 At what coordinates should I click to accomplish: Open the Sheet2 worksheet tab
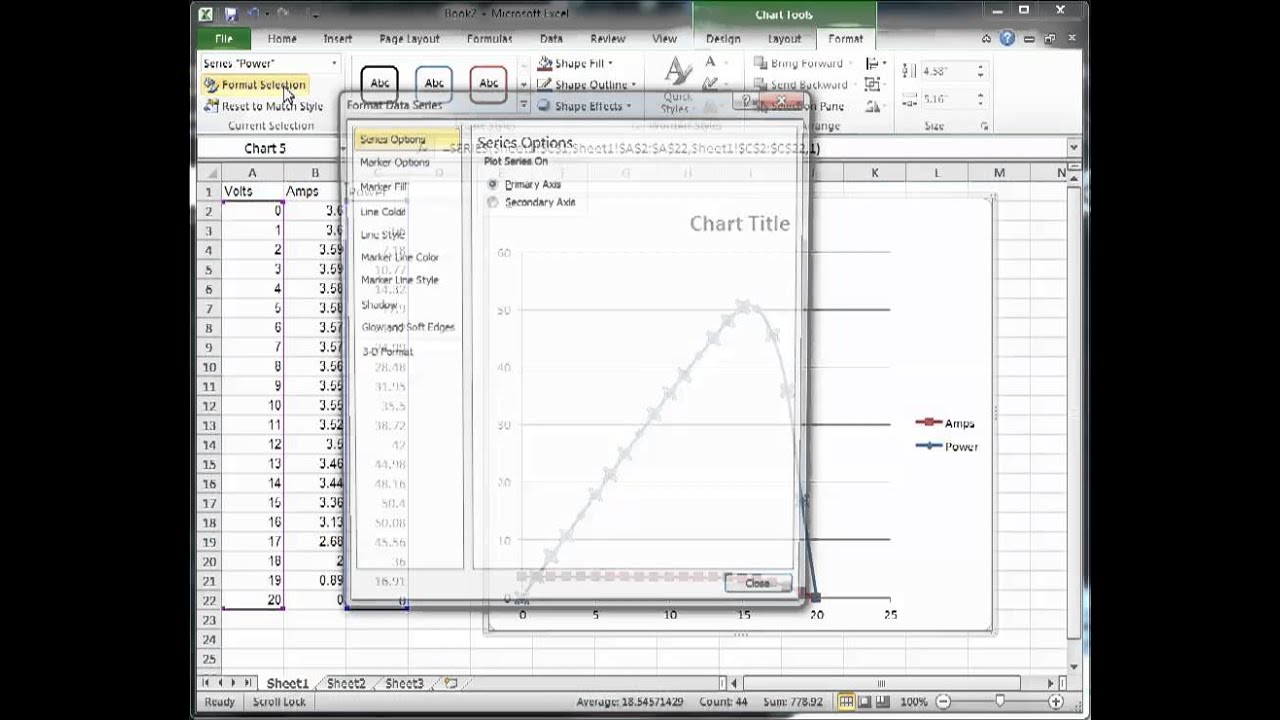pos(346,684)
